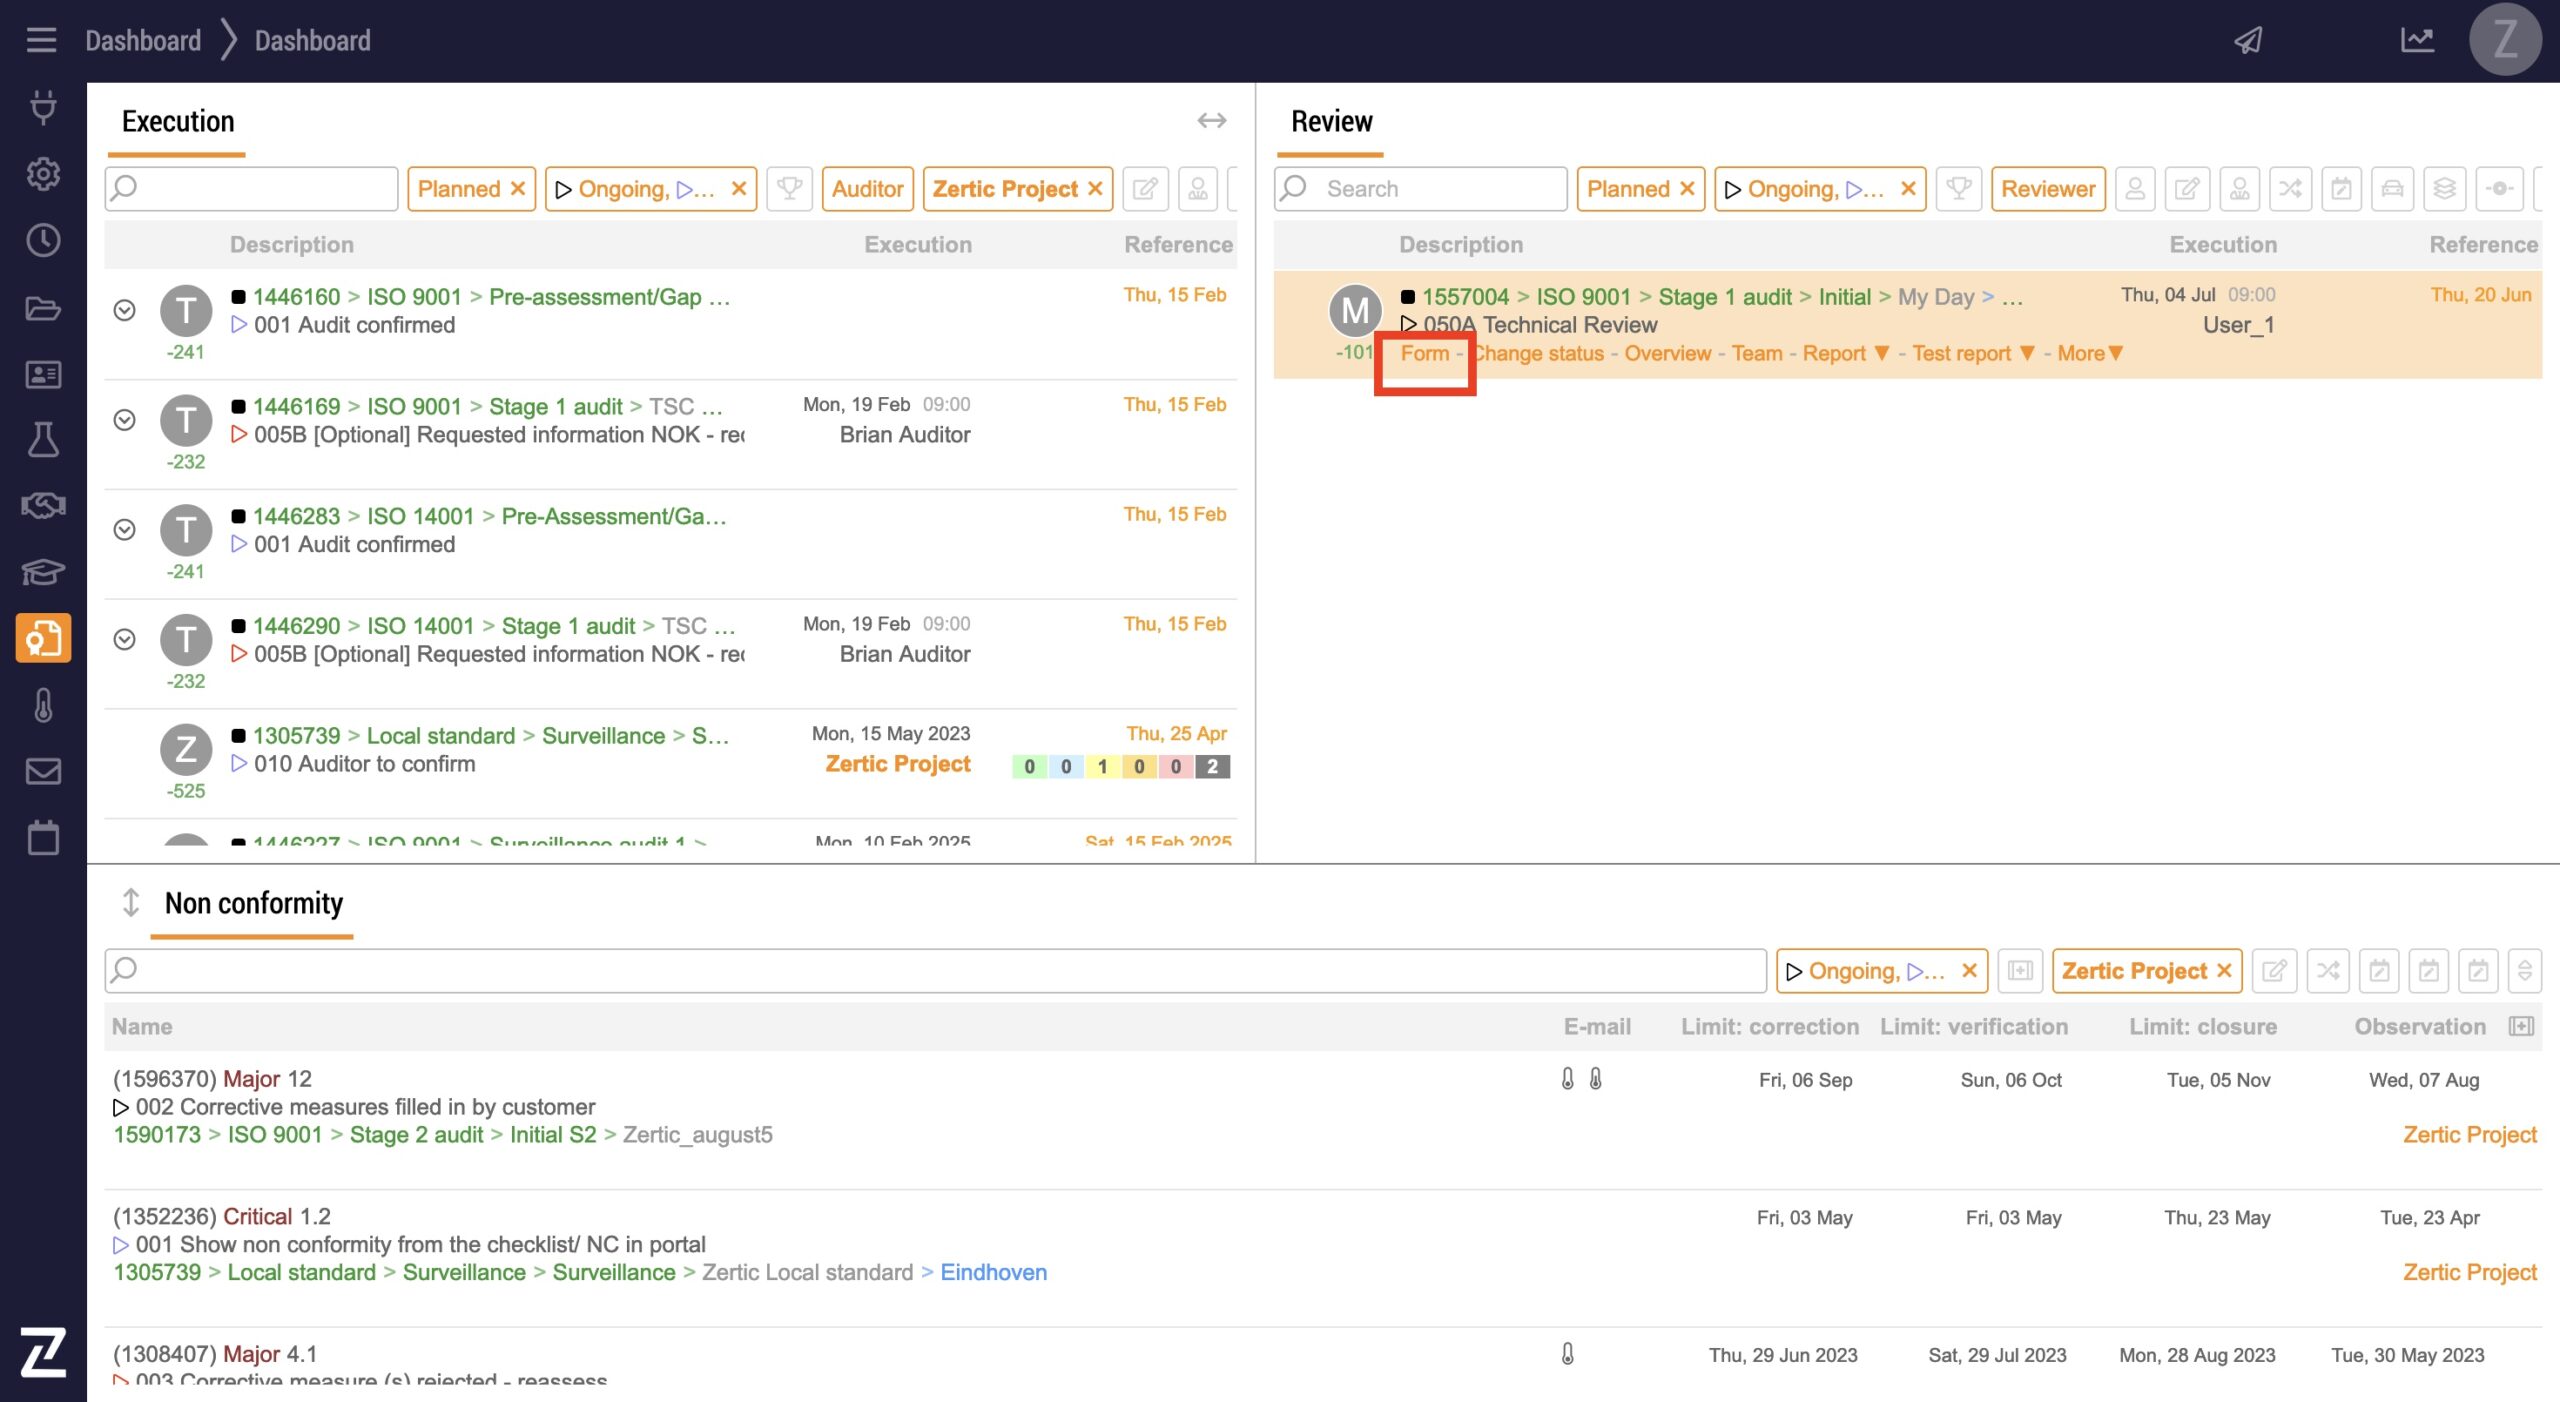
Task: Click the yellow count badge showing 1
Action: (x=1102, y=767)
